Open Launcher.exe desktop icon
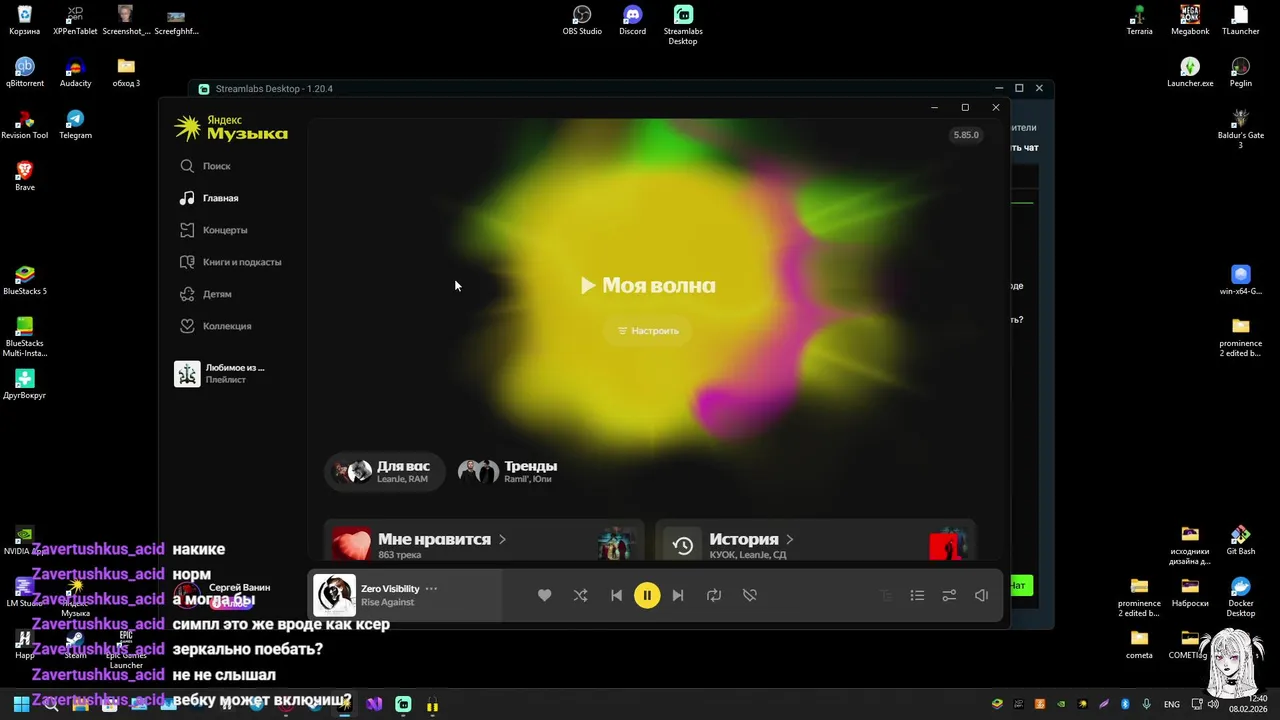 (x=1190, y=72)
